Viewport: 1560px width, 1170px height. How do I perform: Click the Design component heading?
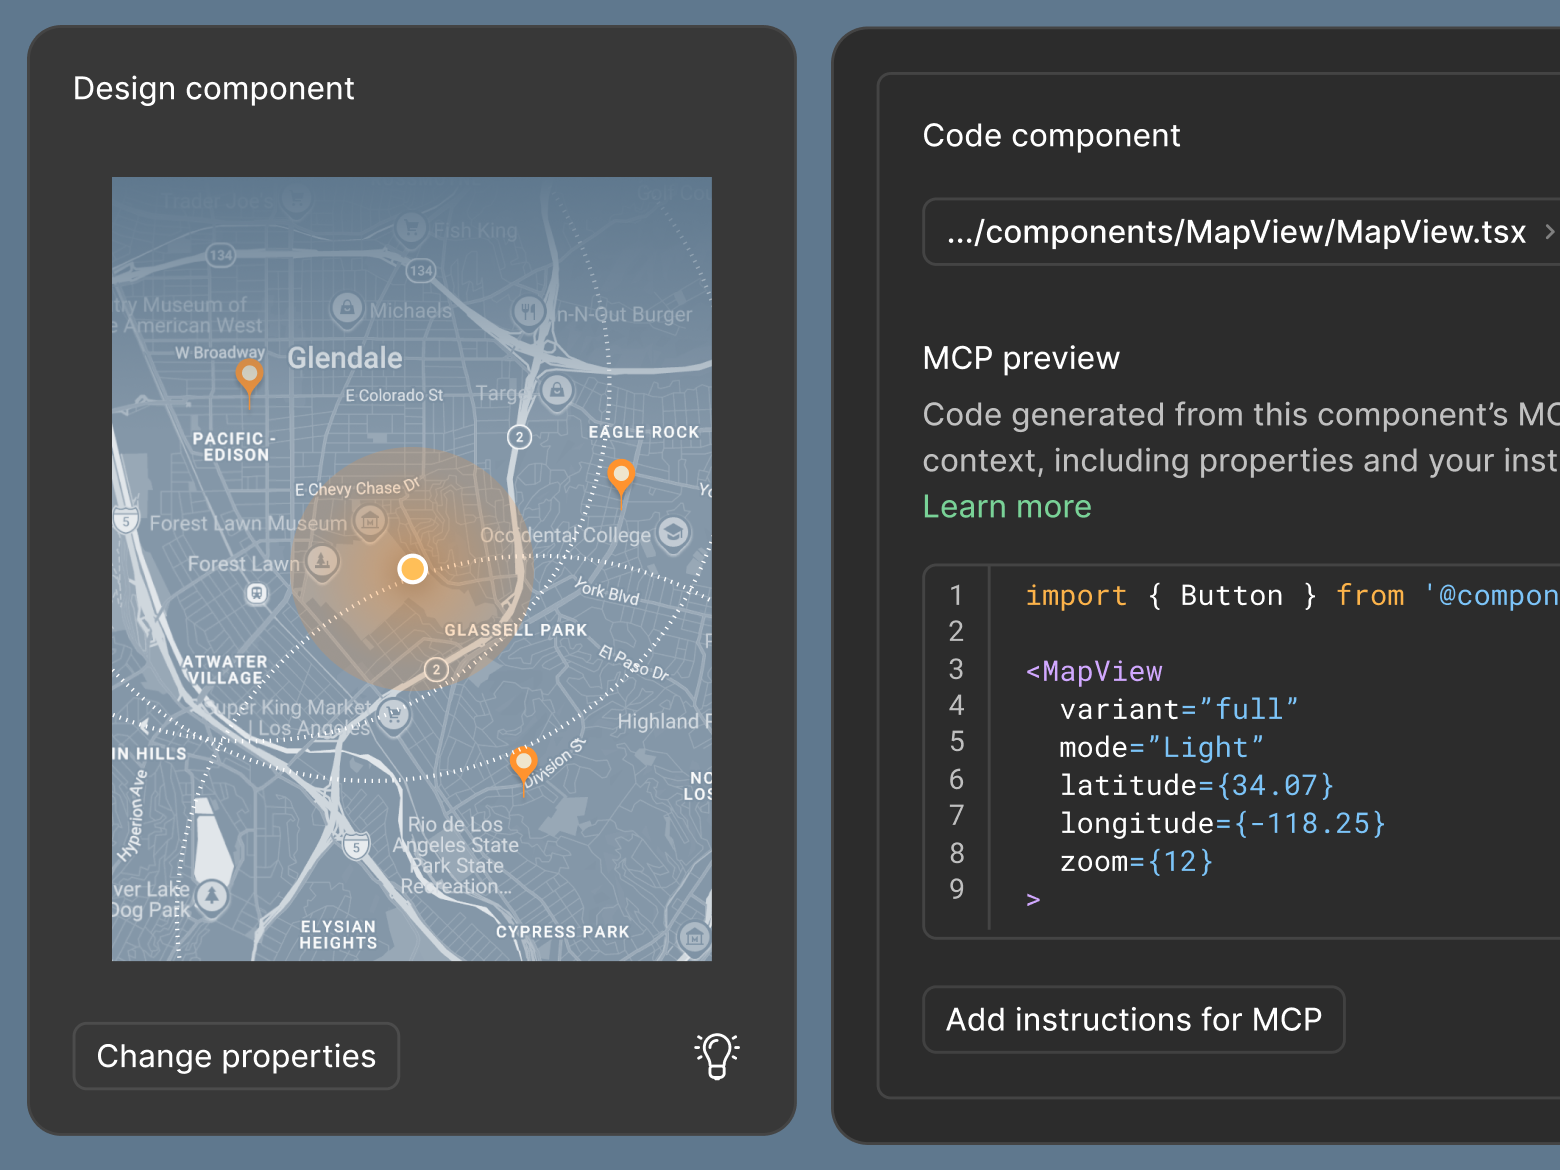(214, 89)
